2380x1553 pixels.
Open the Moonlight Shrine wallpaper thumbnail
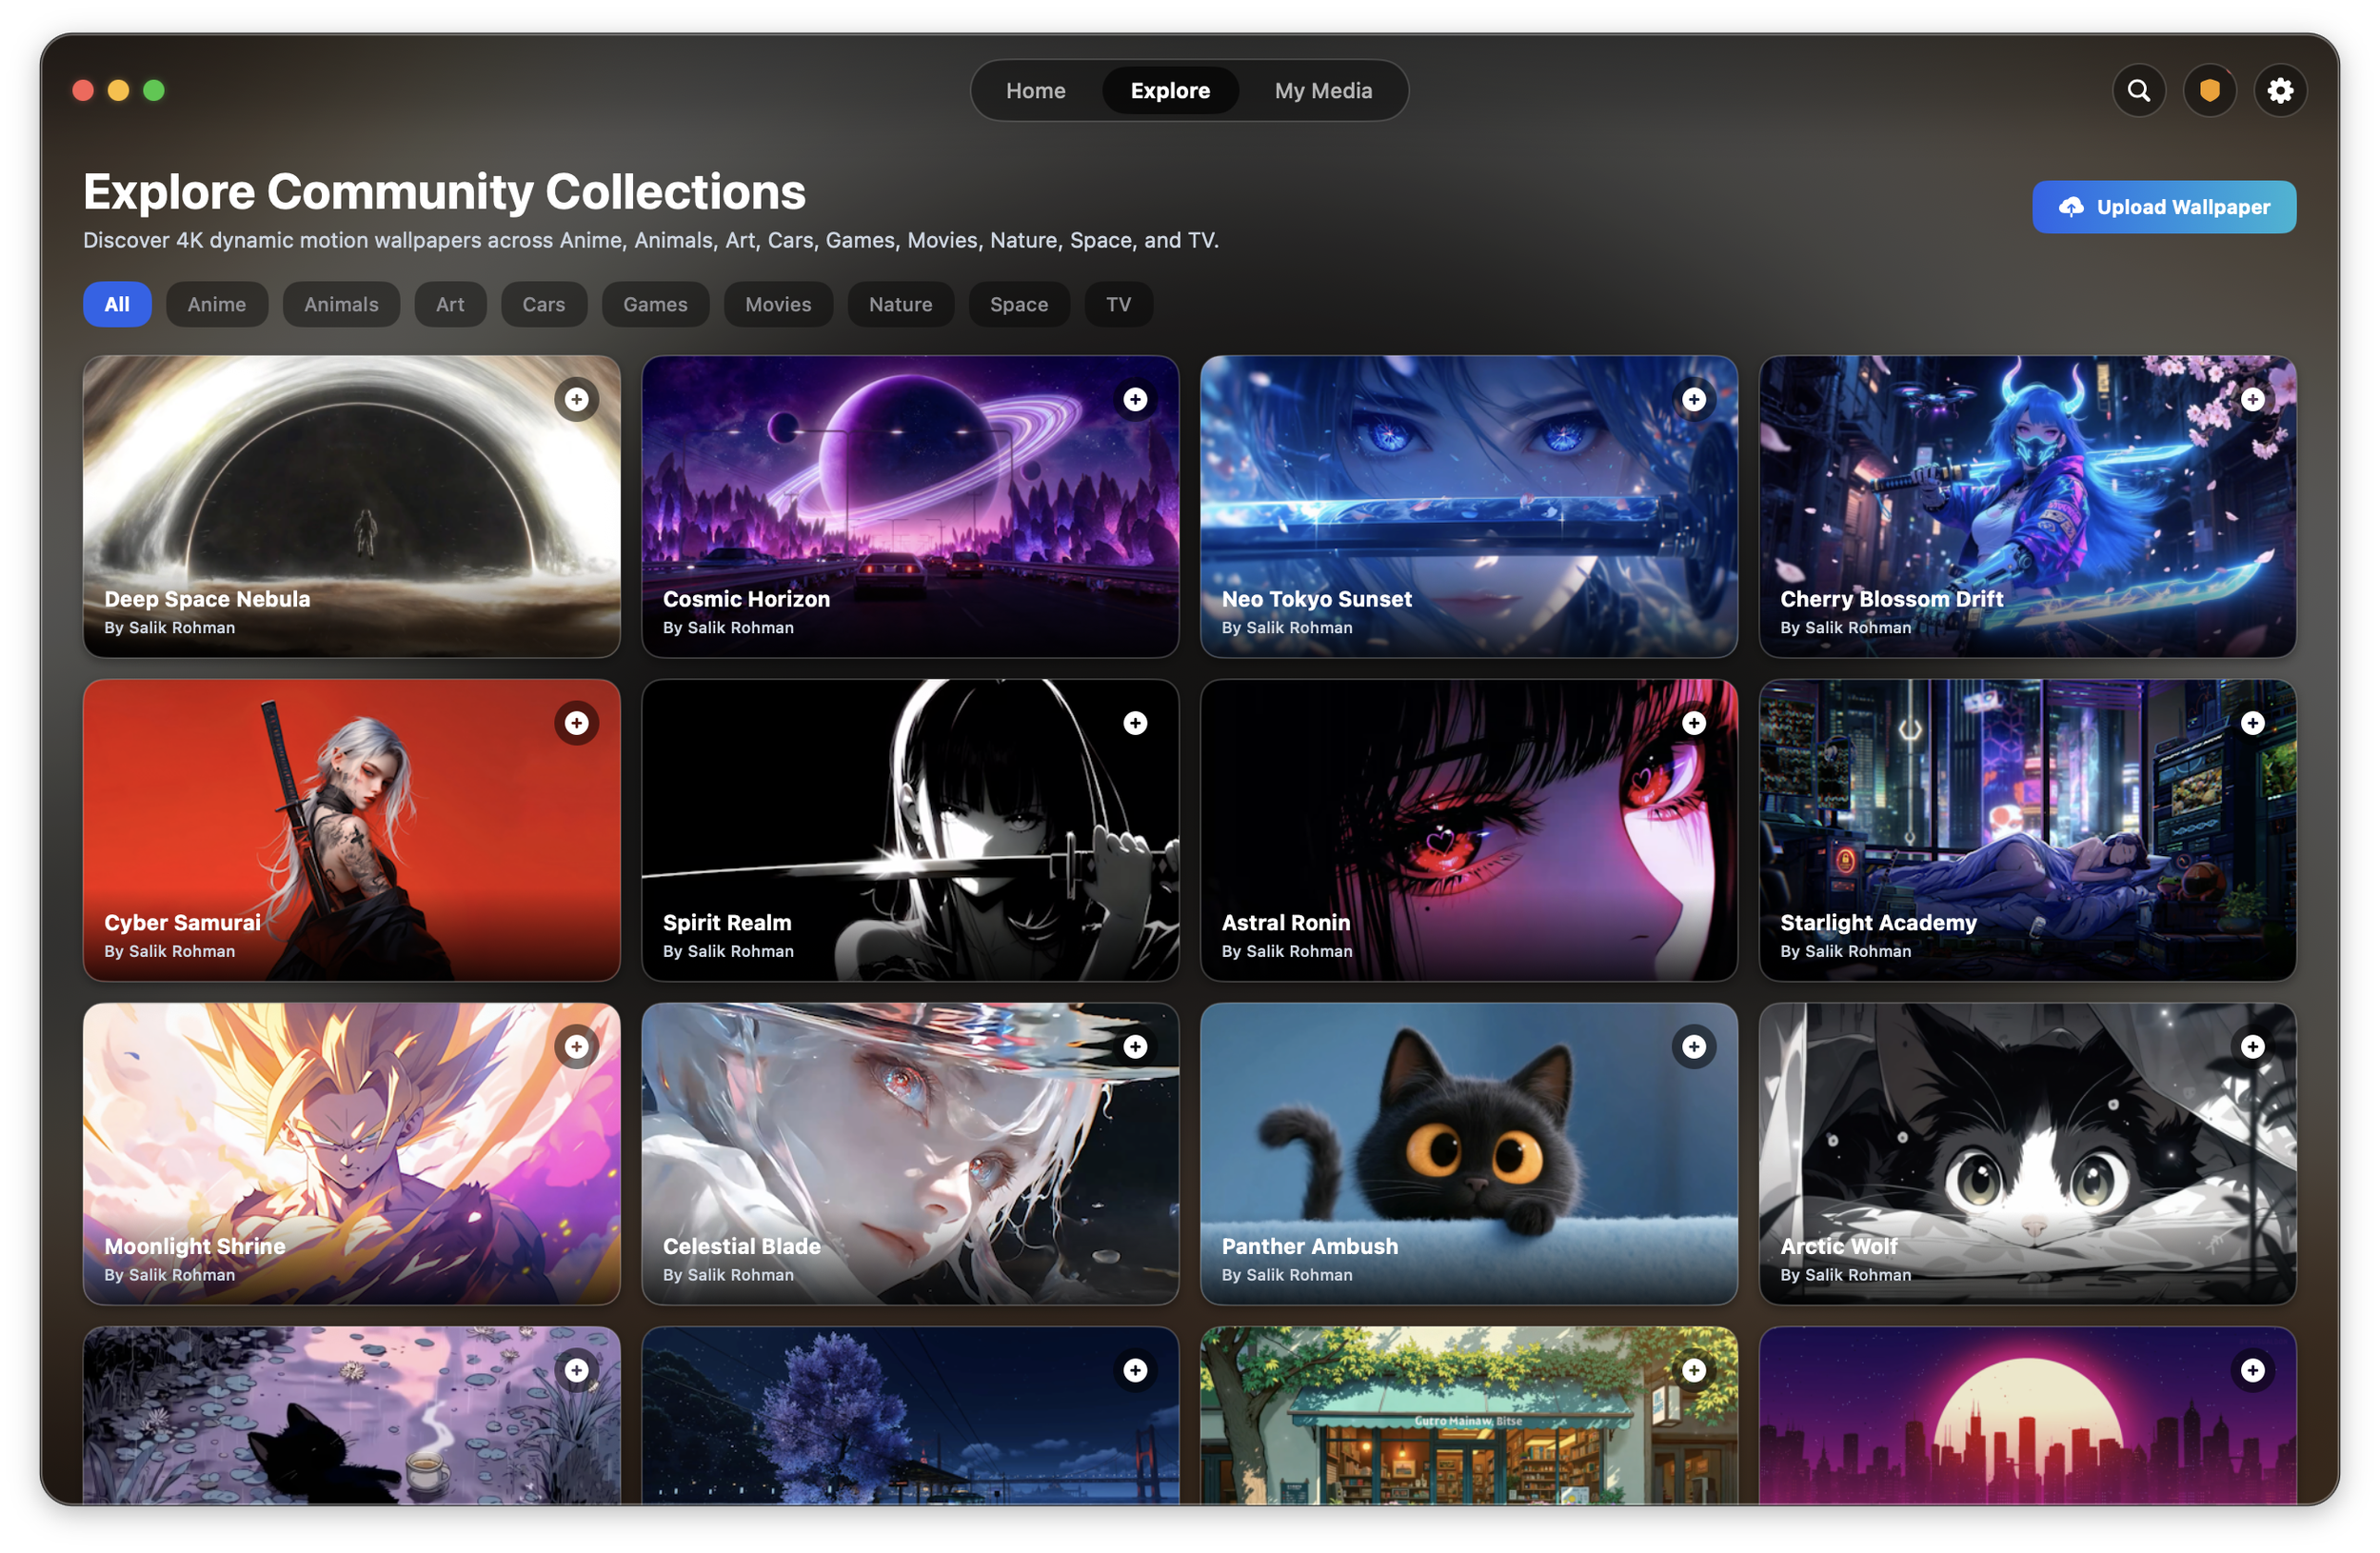coord(352,1153)
